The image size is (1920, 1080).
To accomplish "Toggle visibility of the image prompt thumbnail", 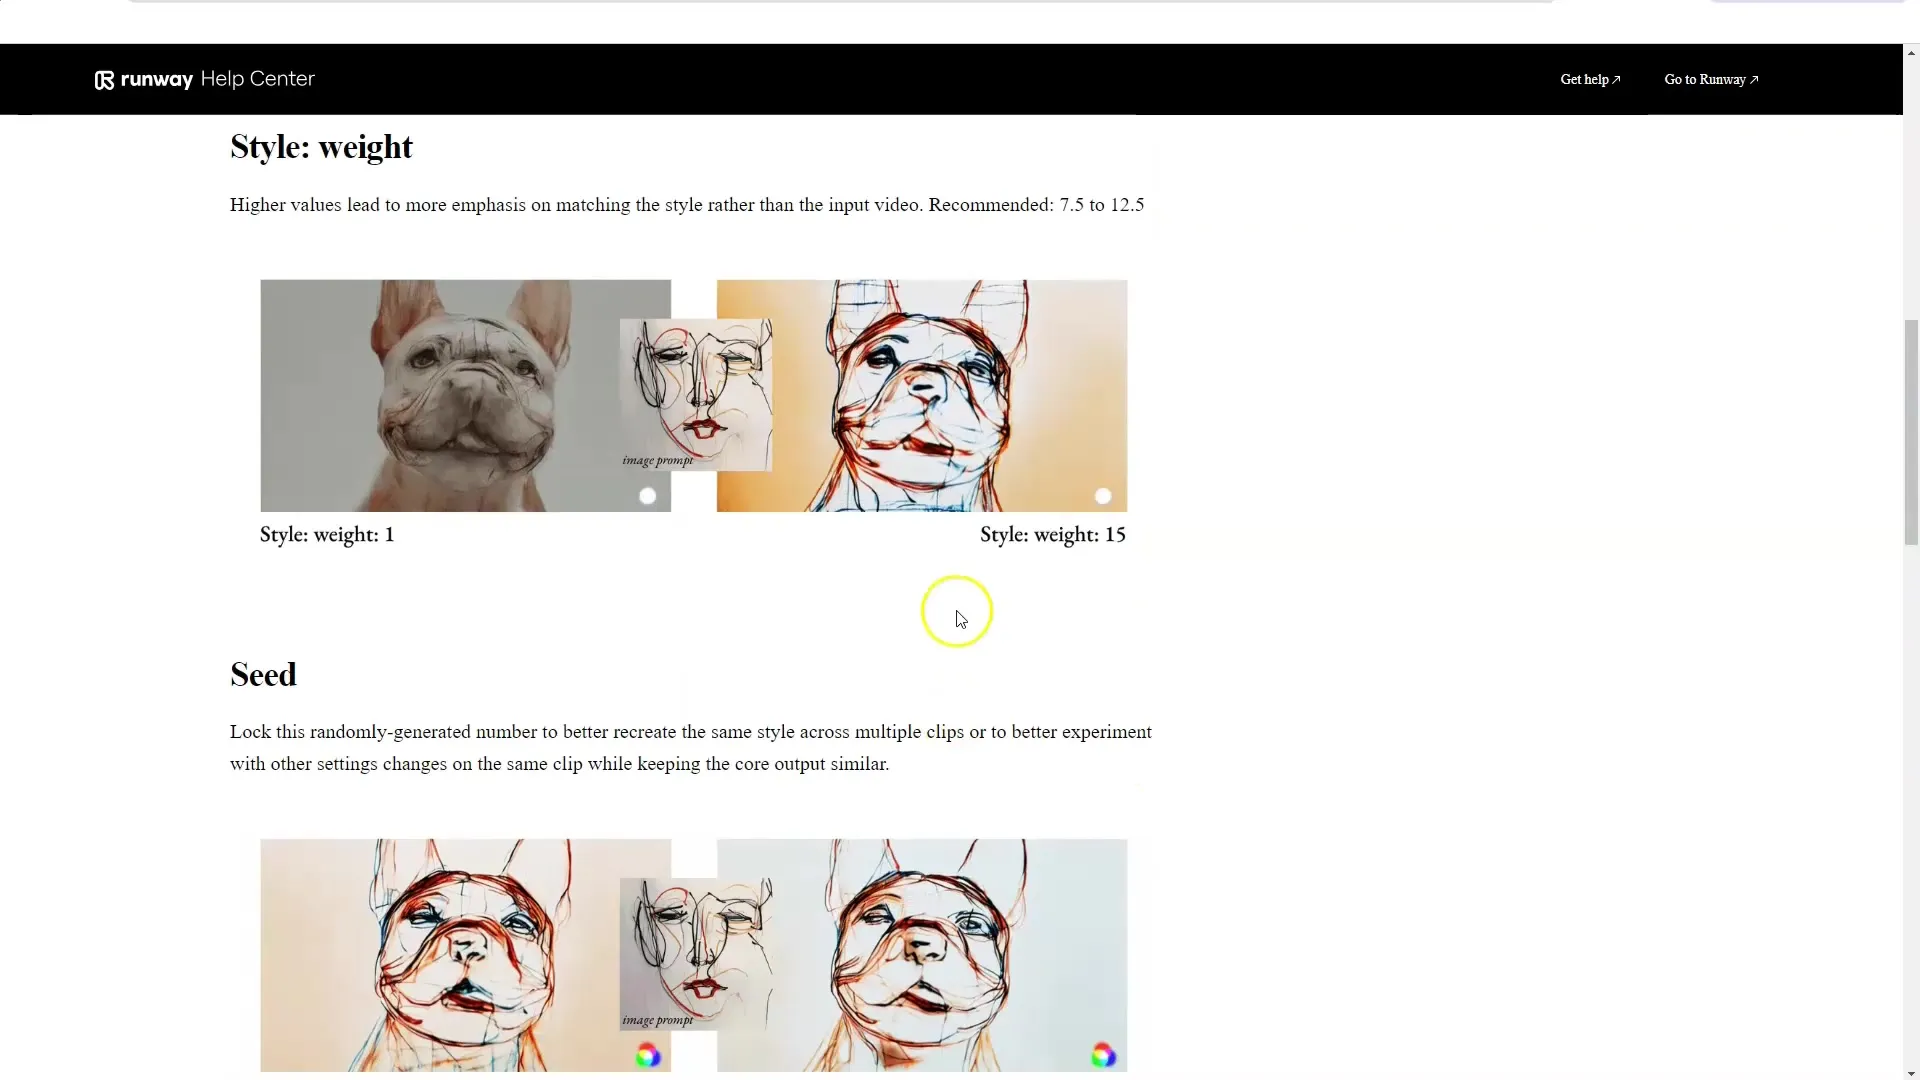I will tap(647, 496).
